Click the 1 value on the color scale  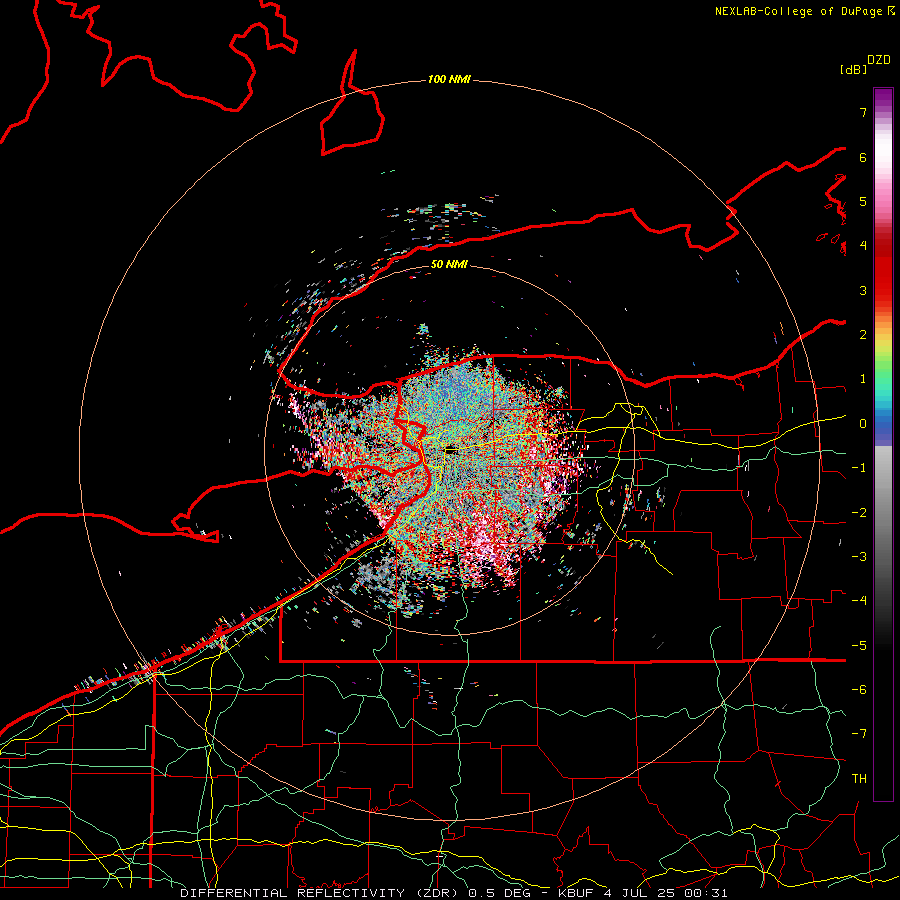pos(863,379)
